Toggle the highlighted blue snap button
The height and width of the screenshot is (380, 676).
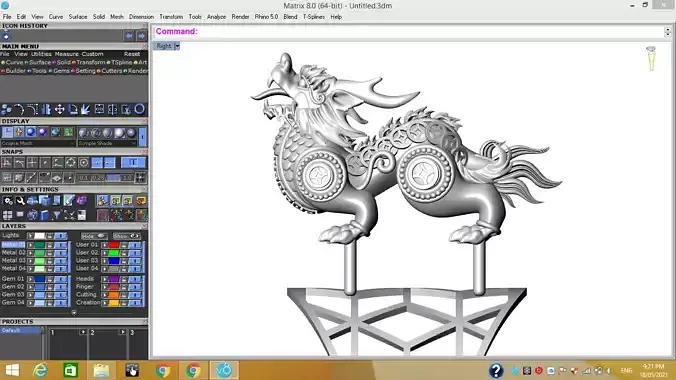pos(97,163)
